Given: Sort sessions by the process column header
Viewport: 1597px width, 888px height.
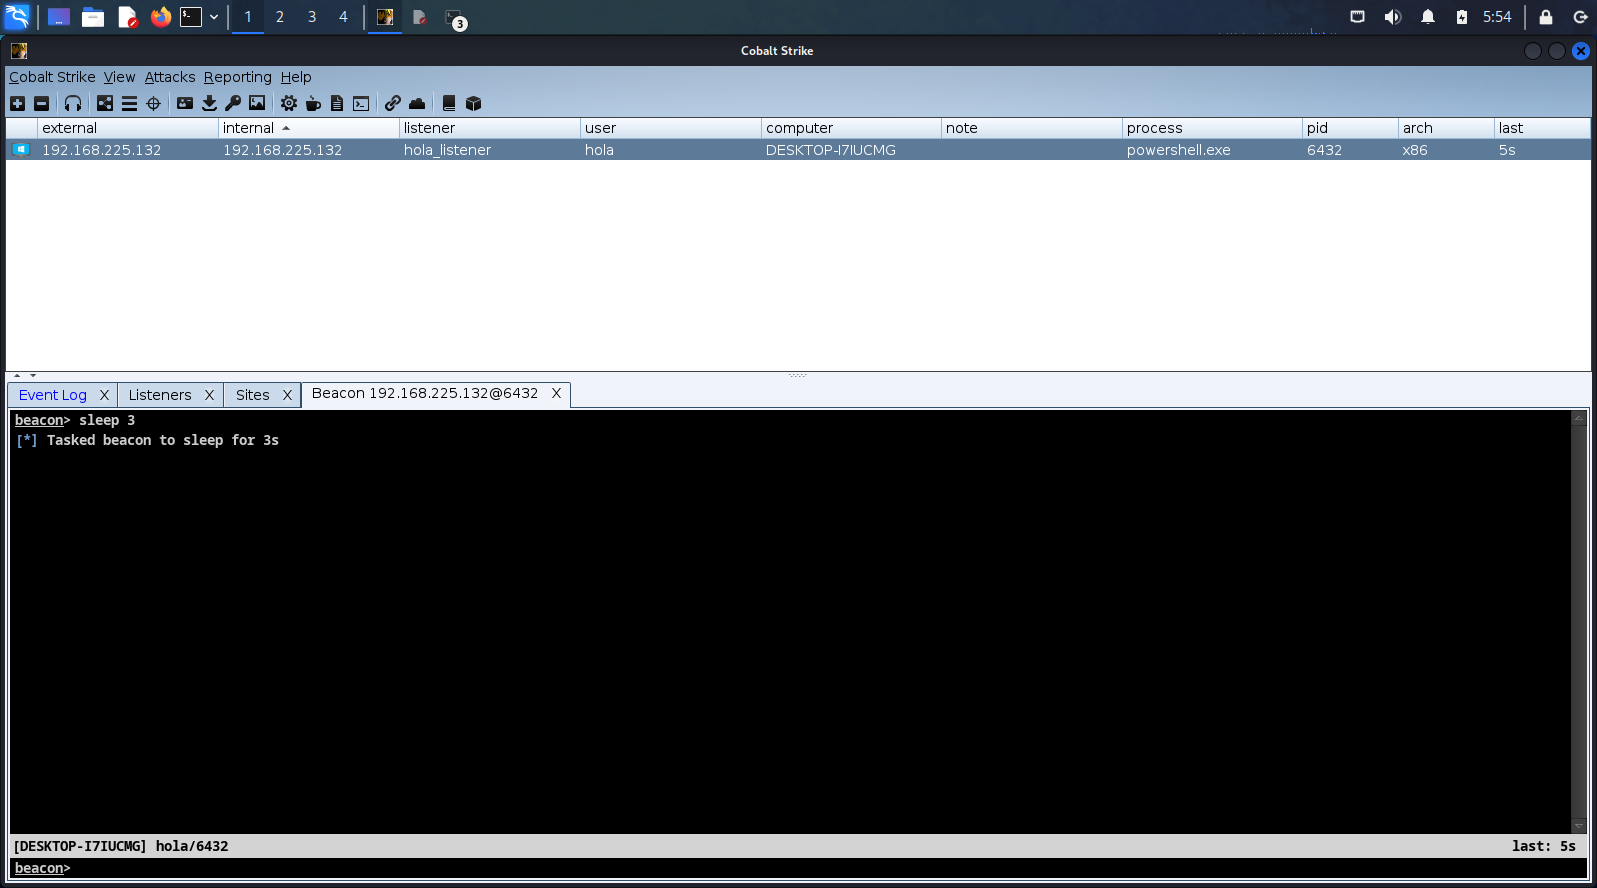Looking at the screenshot, I should pos(1212,128).
